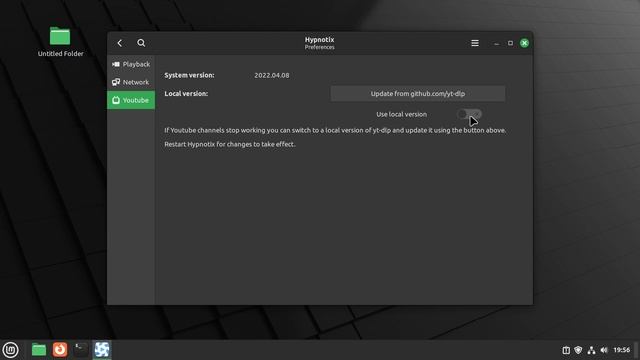640x360 pixels.
Task: Click the system version value 2022.04.08
Action: coord(272,75)
